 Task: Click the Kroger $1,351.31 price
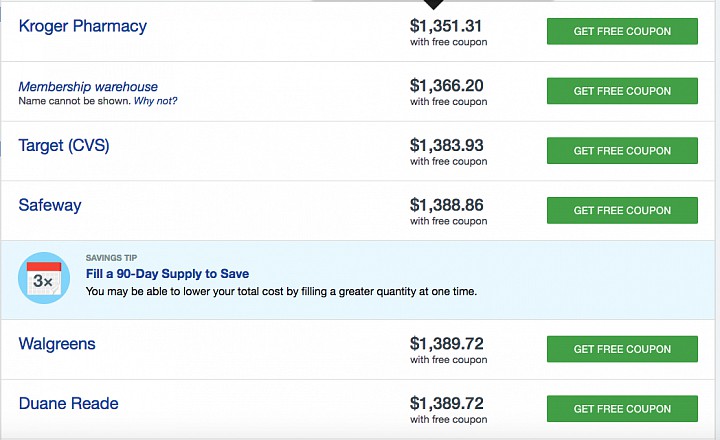click(446, 26)
